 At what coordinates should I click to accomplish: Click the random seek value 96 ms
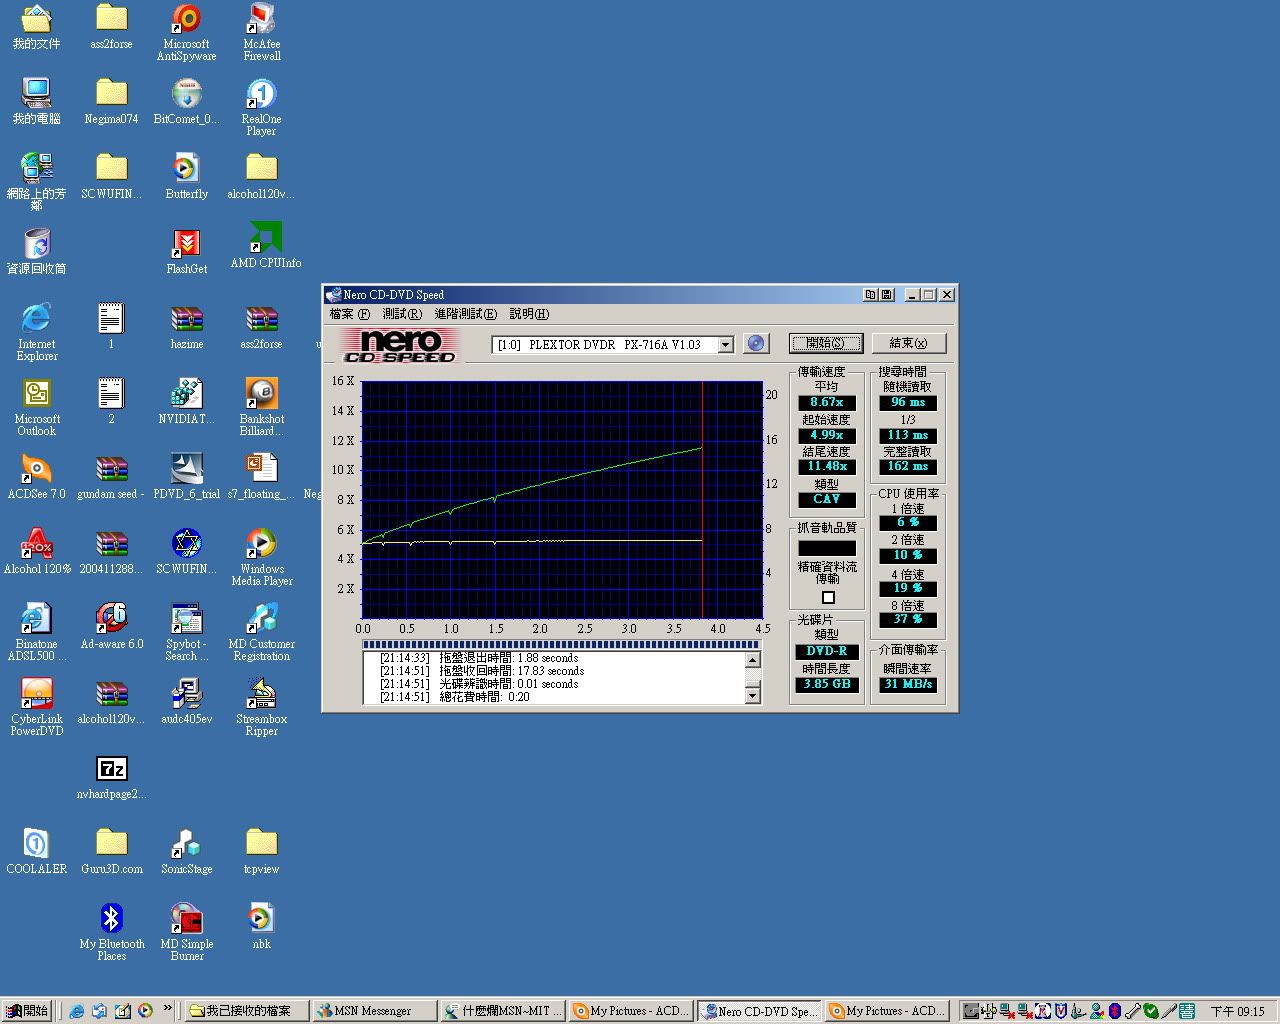pos(908,402)
